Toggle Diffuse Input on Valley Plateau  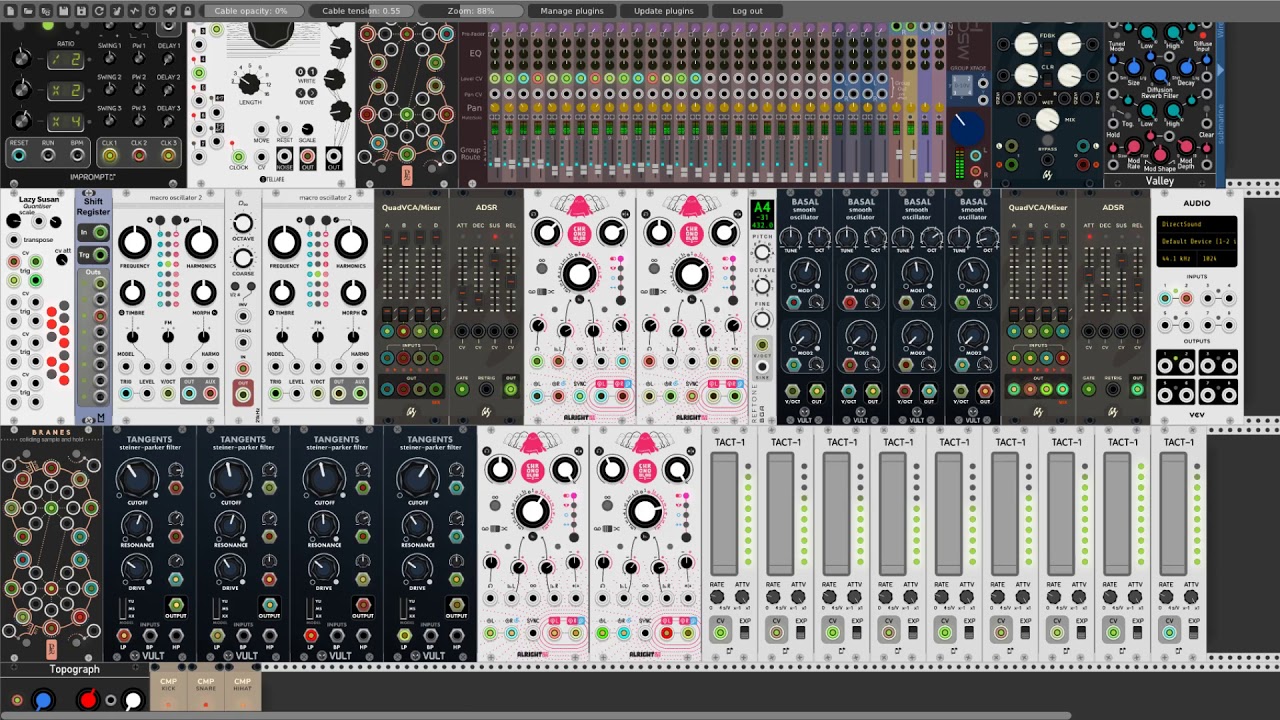1204,33
